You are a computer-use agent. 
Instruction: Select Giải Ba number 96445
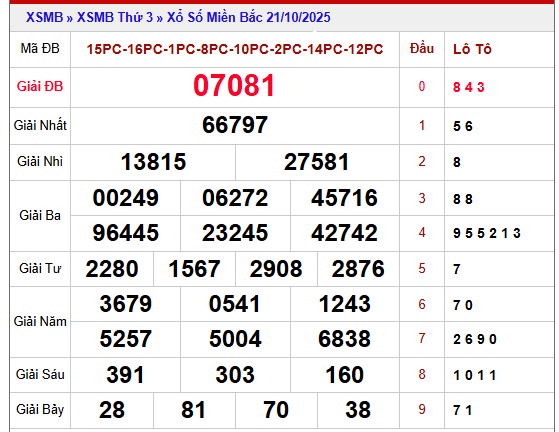click(x=125, y=233)
